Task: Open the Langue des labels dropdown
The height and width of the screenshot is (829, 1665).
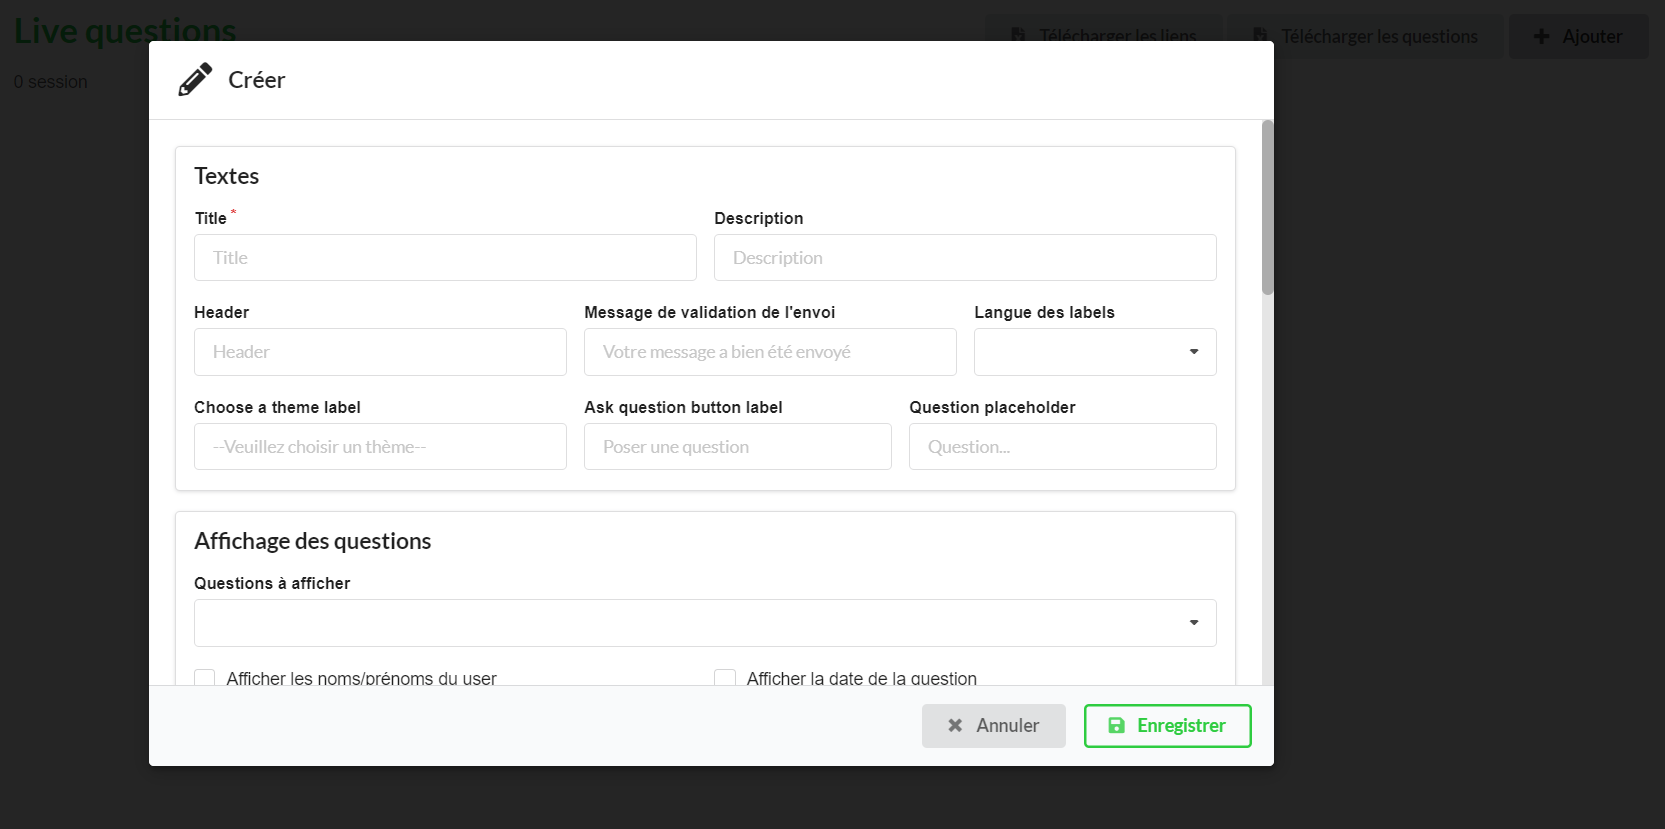Action: 1094,352
